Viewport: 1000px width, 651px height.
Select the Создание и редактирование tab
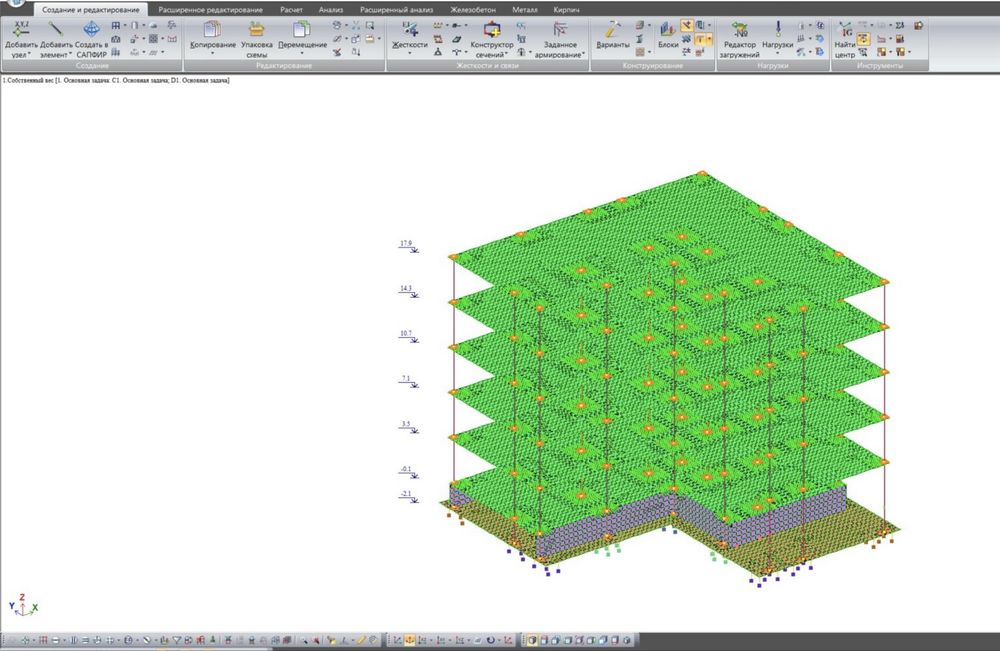(x=91, y=10)
